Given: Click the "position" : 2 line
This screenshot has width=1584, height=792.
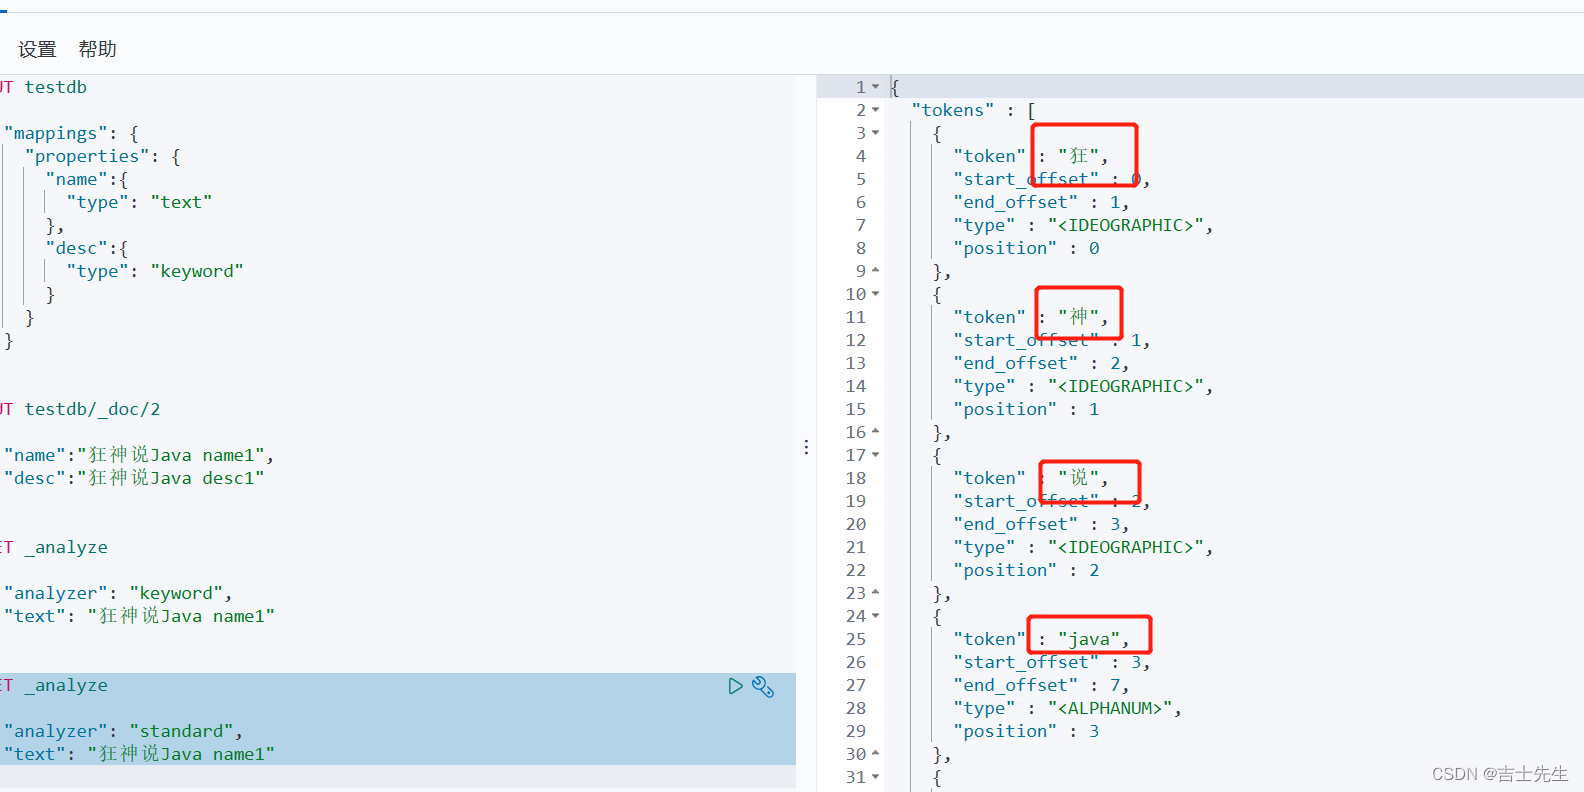Looking at the screenshot, I should [x=1026, y=570].
